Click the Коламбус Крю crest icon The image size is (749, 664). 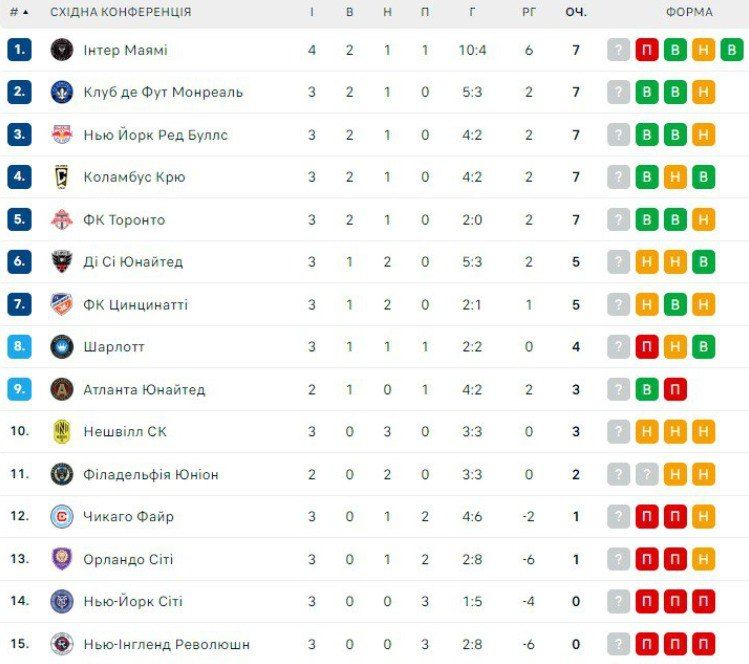pyautogui.click(x=62, y=177)
